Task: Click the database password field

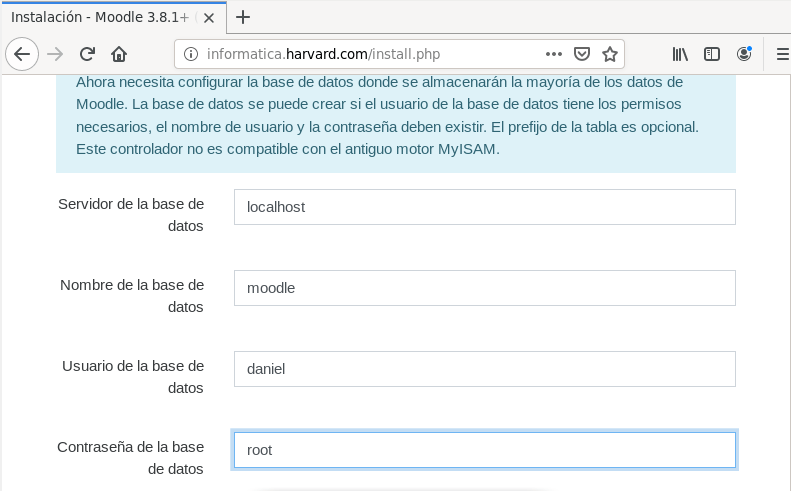Action: 484,450
